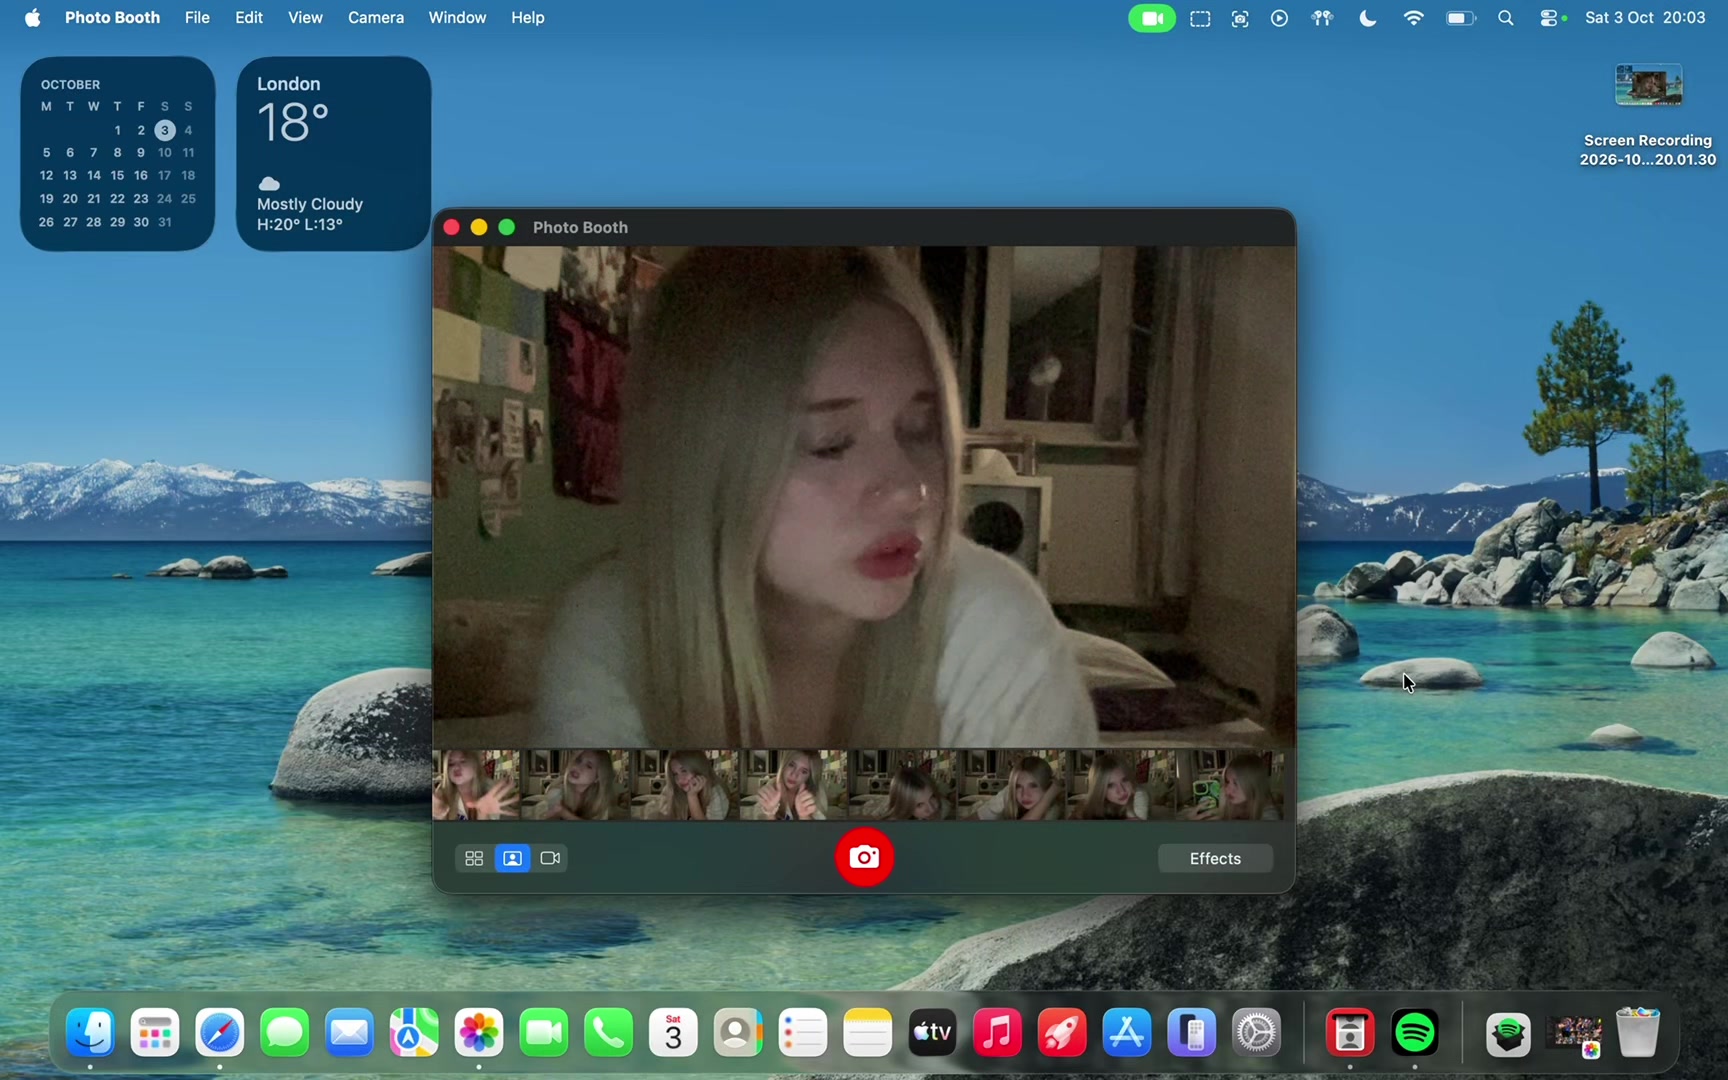Open the Screen Recording file on desktop
1728x1080 pixels.
[x=1648, y=115]
